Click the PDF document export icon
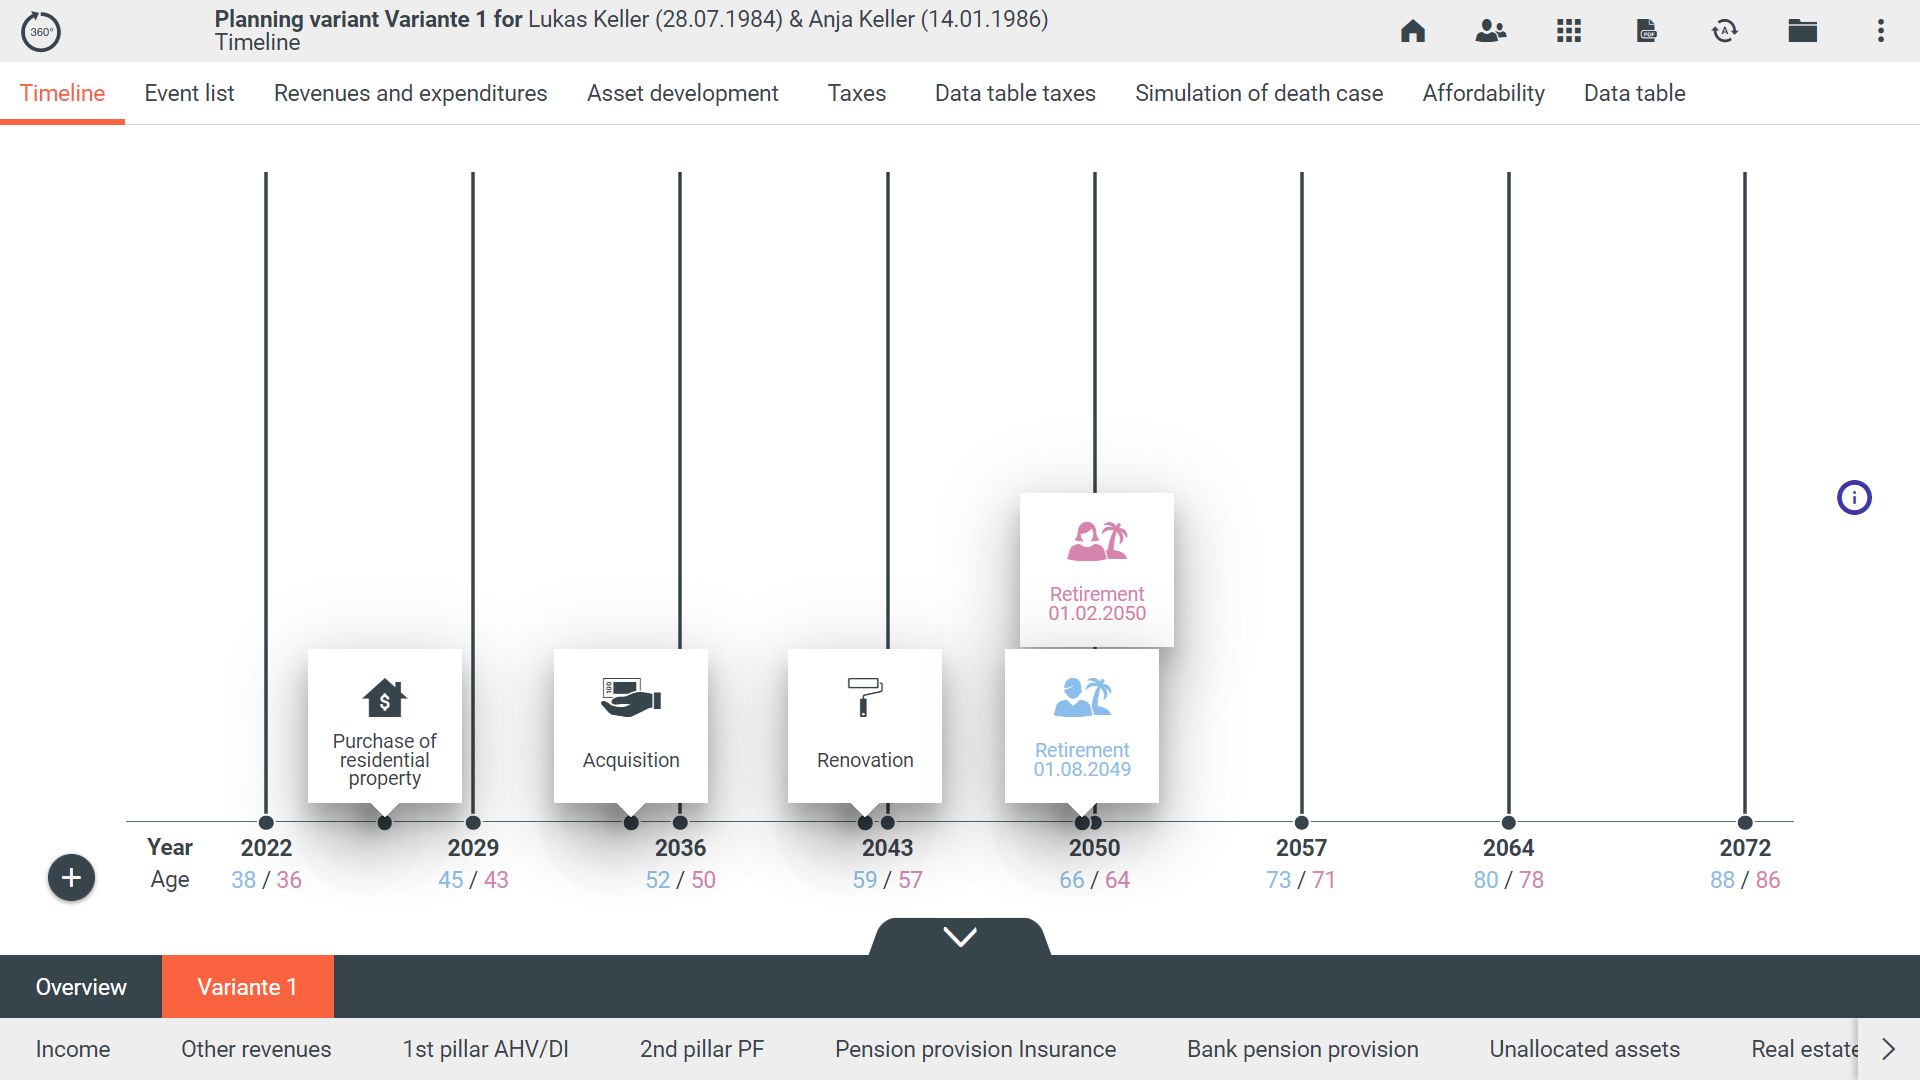This screenshot has height=1080, width=1920. [1646, 31]
